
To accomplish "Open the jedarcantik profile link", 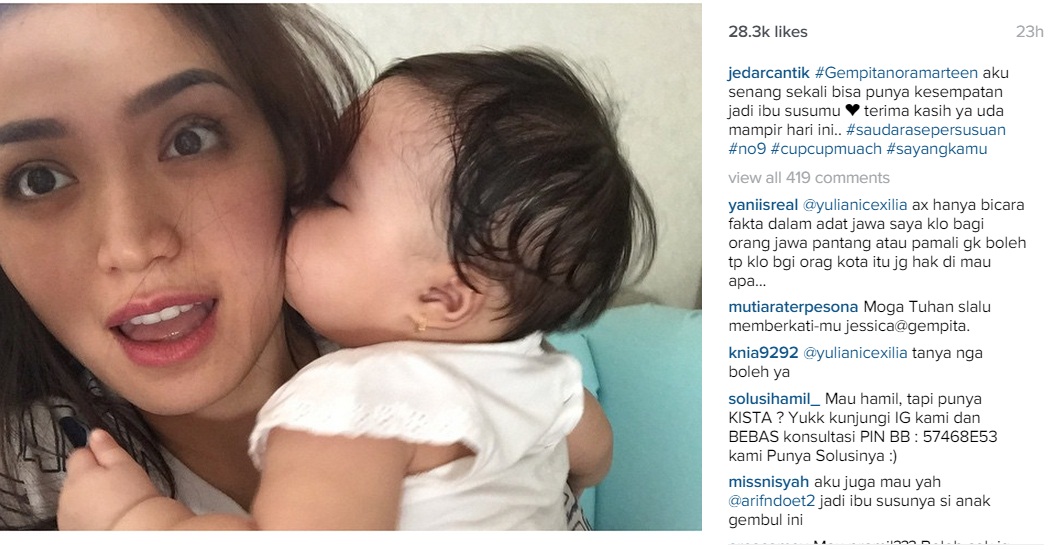I will 769,73.
